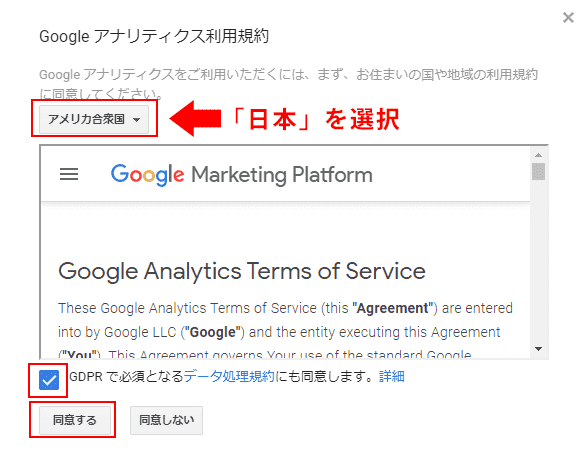Screen dimensions: 586x461
Task: Click the 同意しない button
Action: point(166,420)
